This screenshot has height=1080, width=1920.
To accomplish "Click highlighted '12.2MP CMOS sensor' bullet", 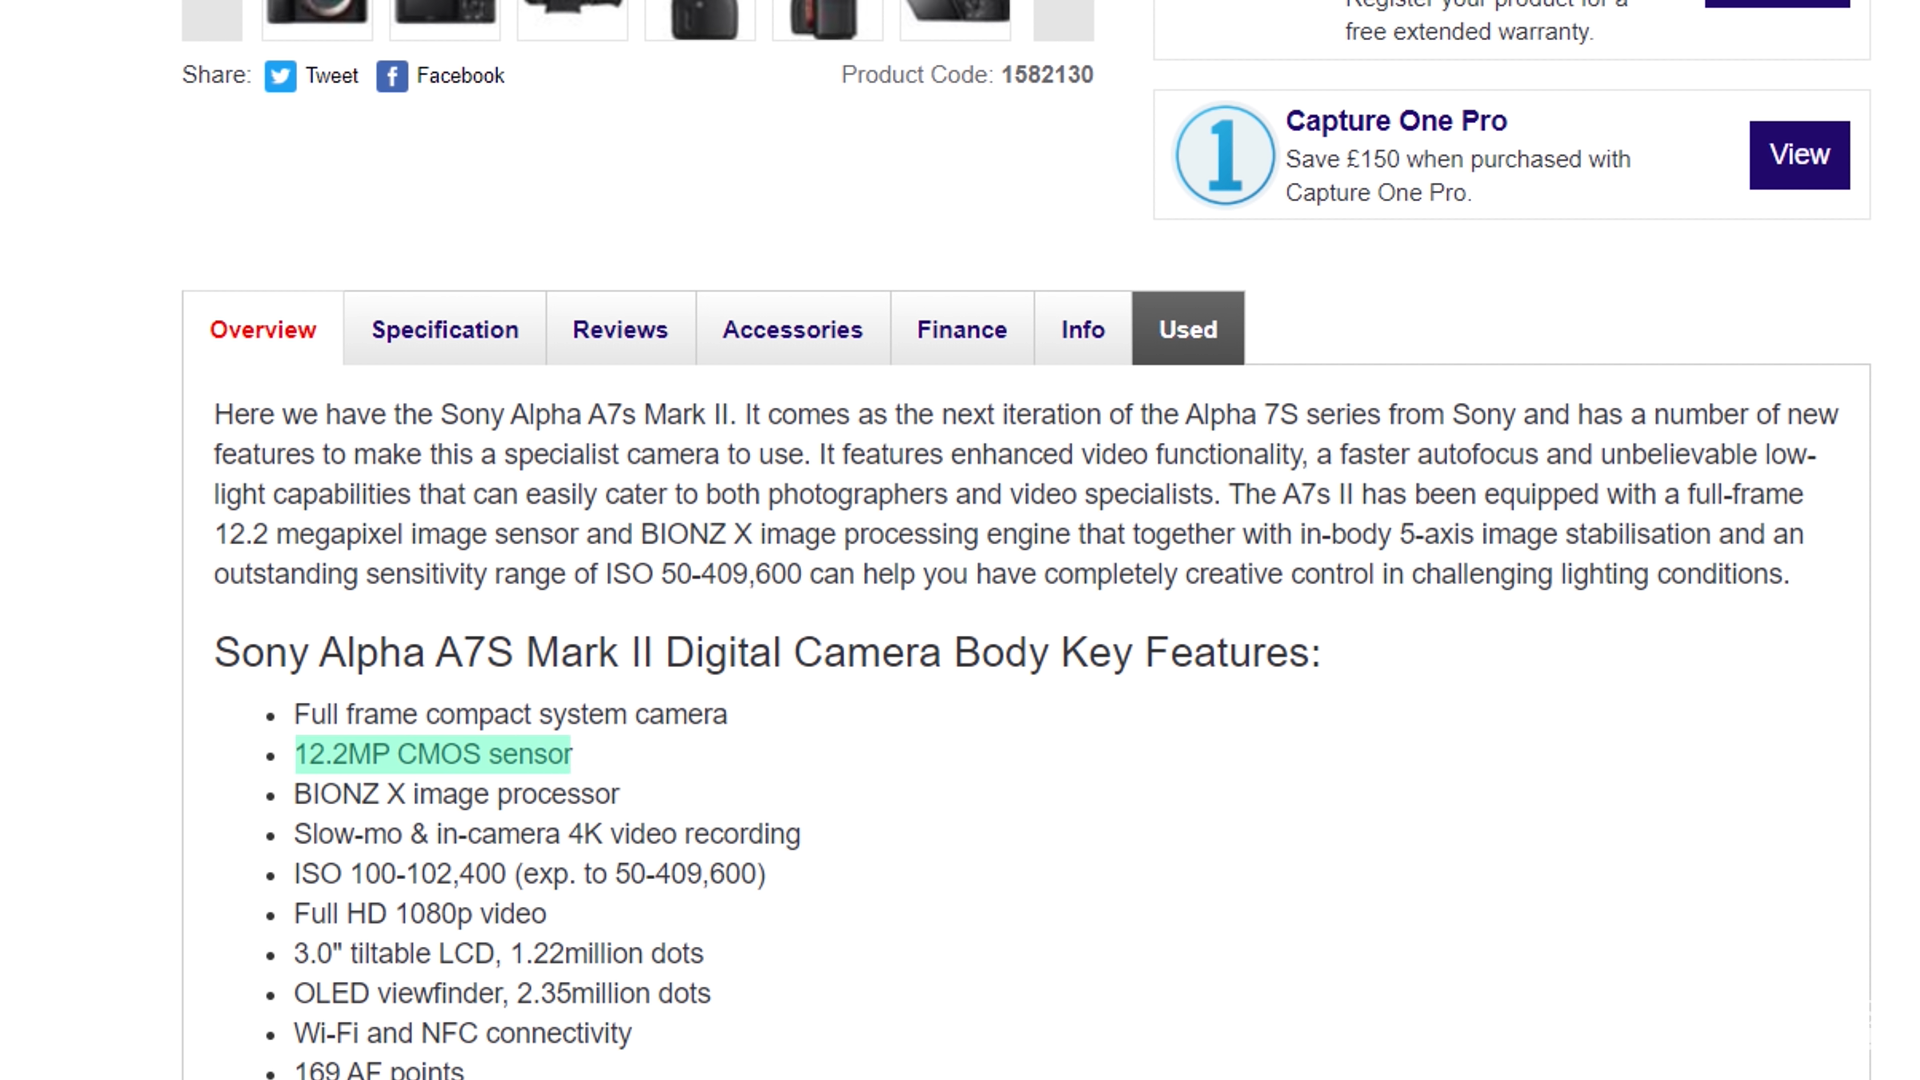I will 433,754.
